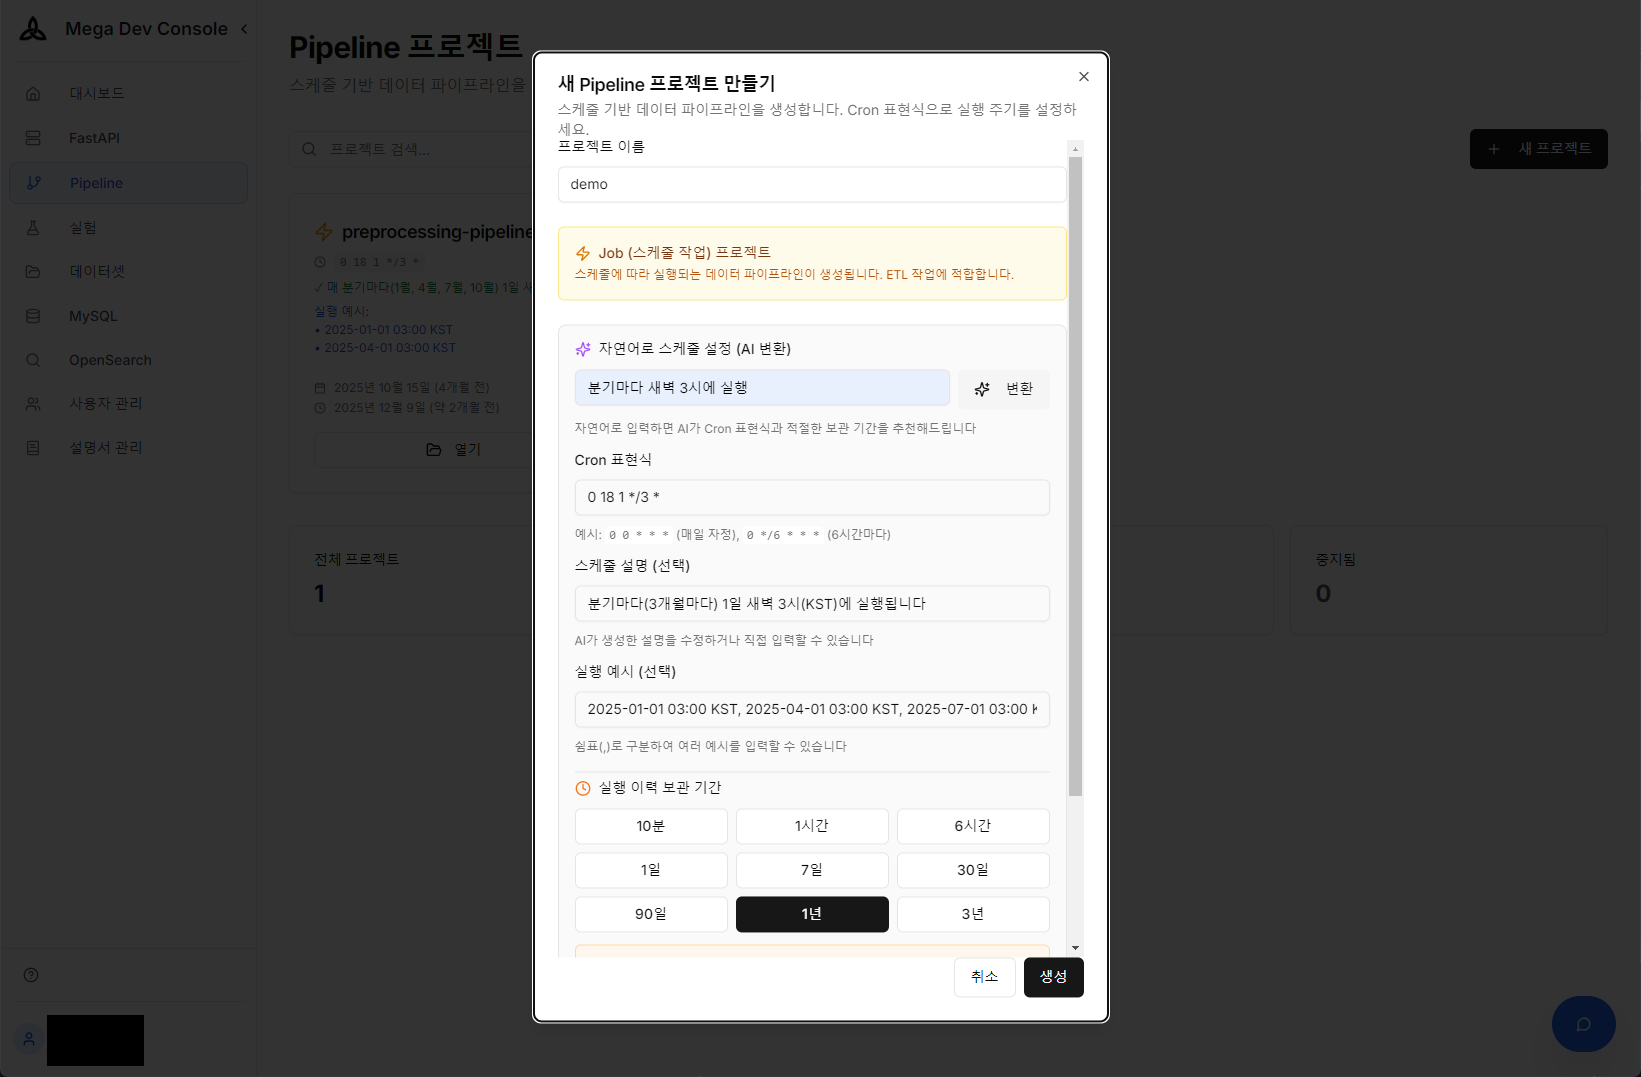1641x1077 pixels.
Task: Select the 10분 retention option
Action: point(650,826)
